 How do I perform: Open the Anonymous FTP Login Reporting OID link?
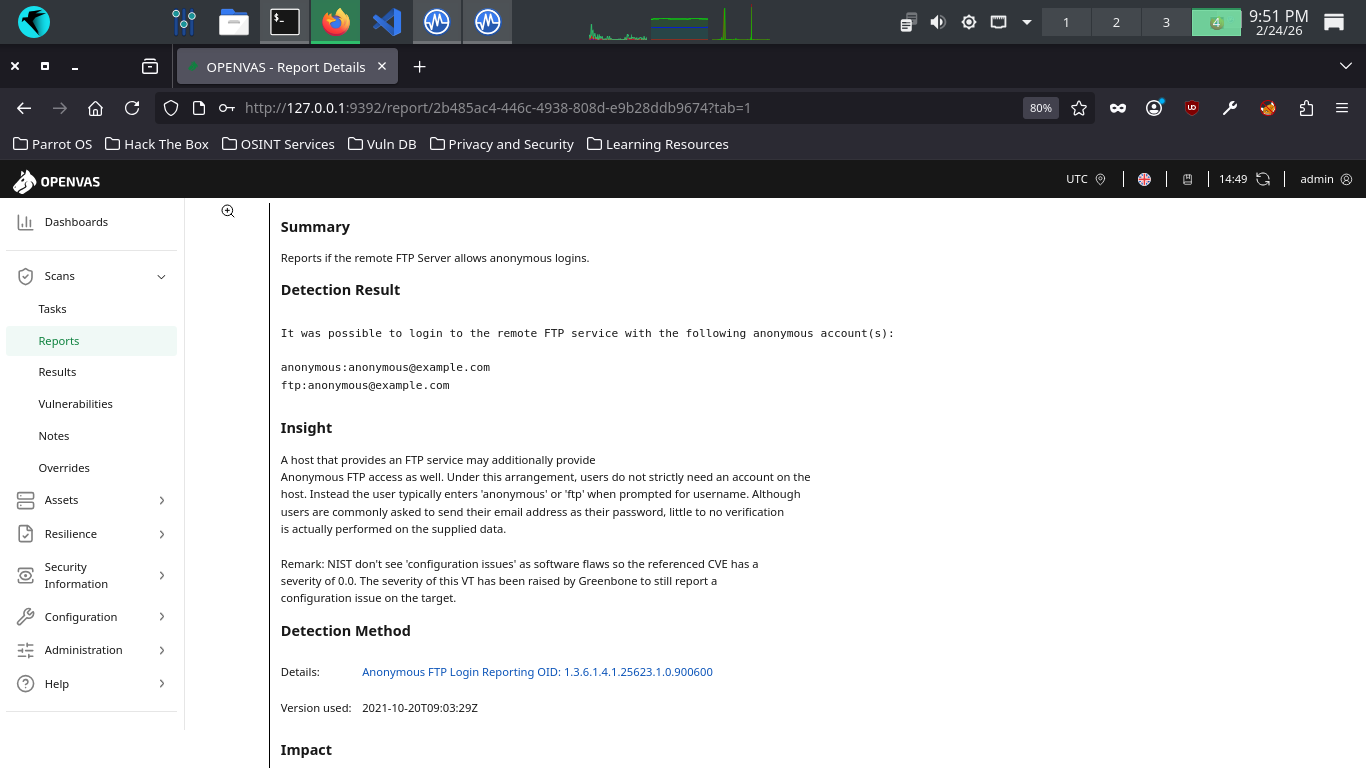(537, 672)
